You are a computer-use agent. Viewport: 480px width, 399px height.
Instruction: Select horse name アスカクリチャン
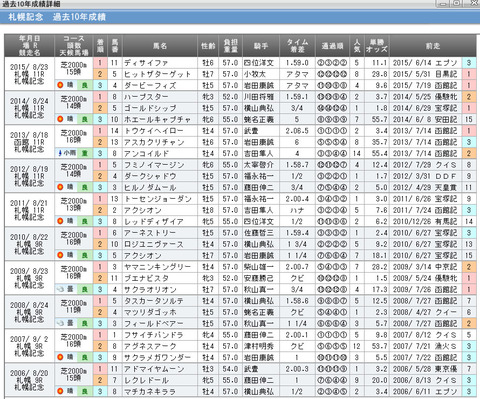pyautogui.click(x=154, y=142)
